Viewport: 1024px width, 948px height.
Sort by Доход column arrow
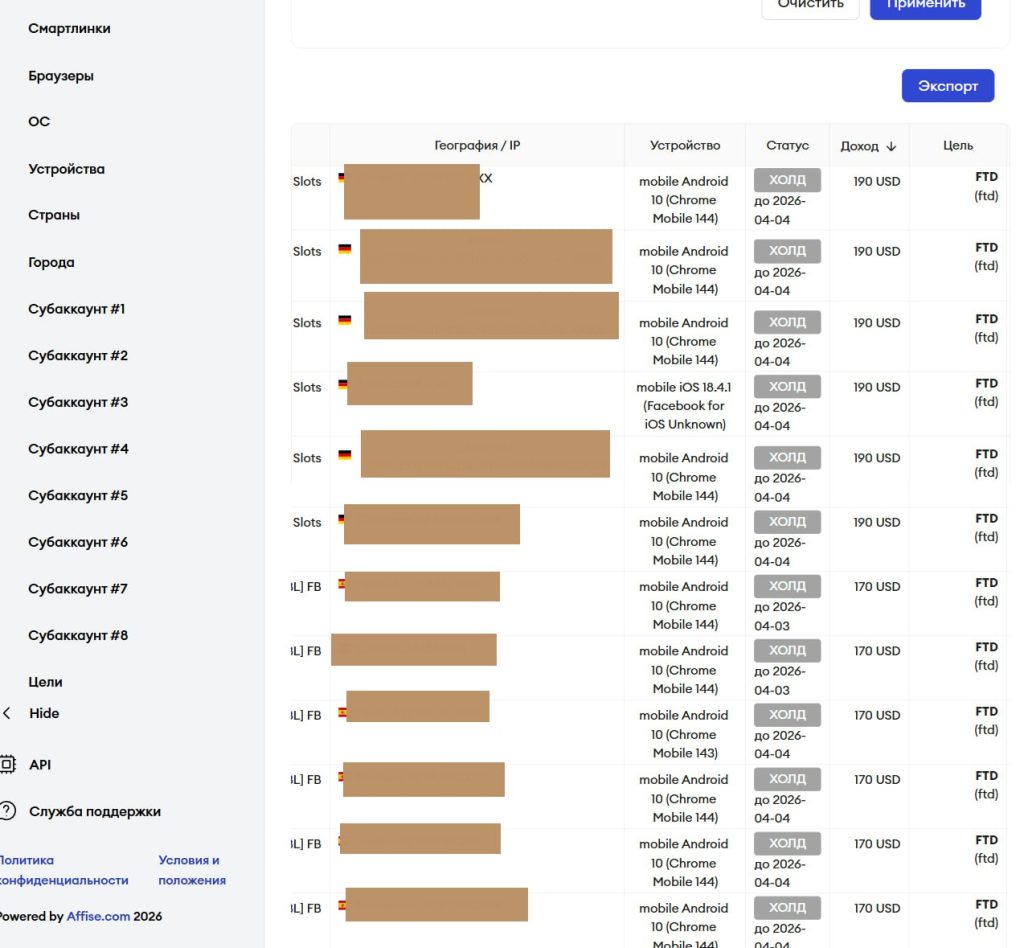click(891, 146)
